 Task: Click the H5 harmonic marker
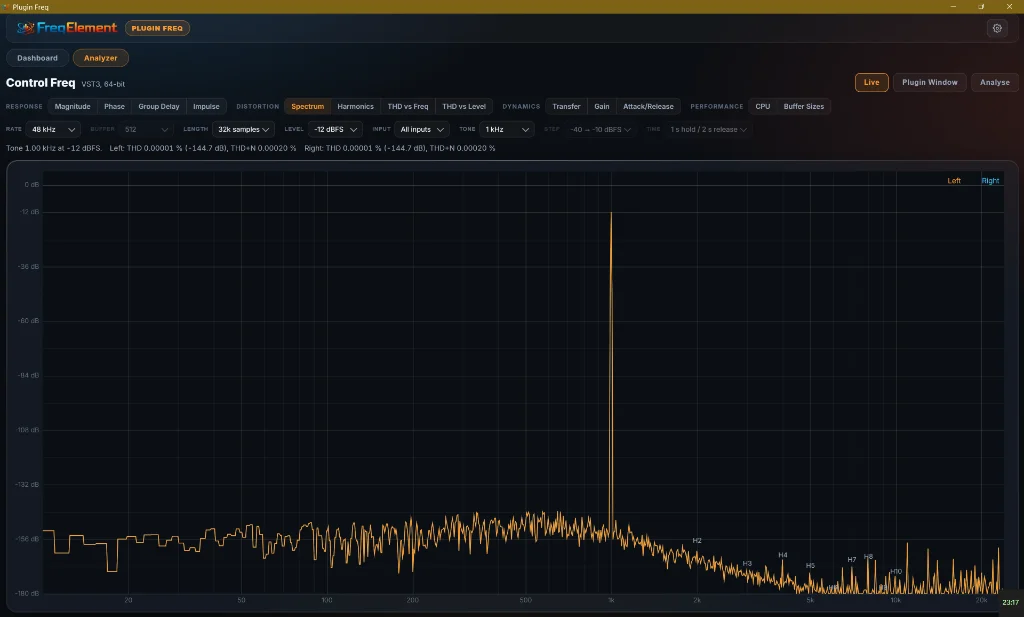click(810, 565)
